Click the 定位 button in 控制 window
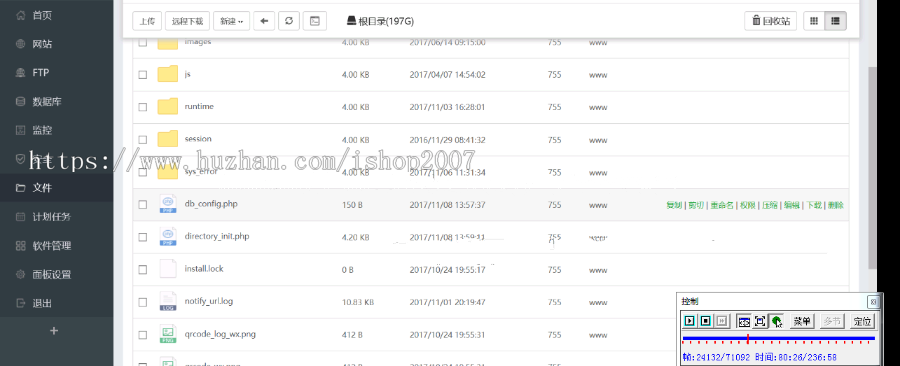This screenshot has width=900, height=366. click(x=862, y=321)
